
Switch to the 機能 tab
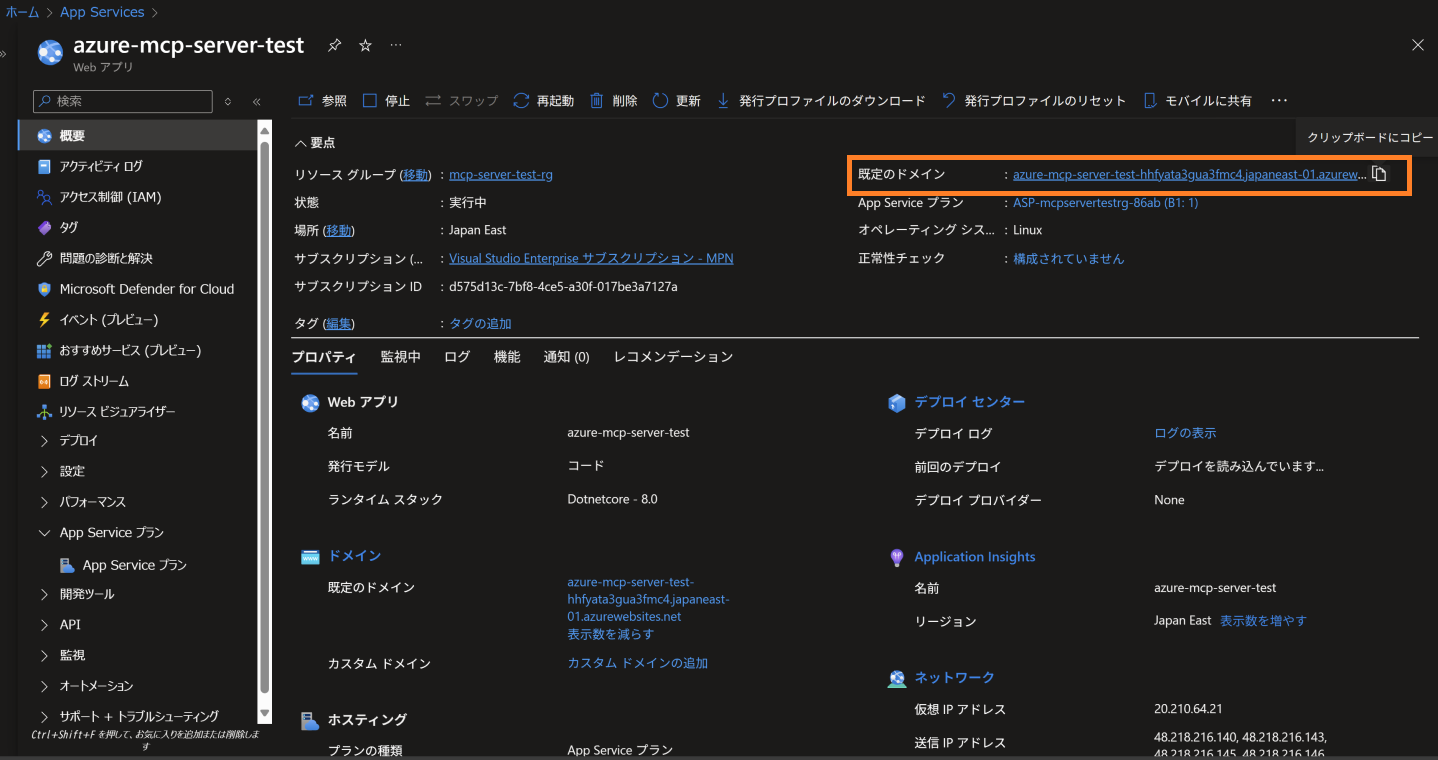coord(507,357)
